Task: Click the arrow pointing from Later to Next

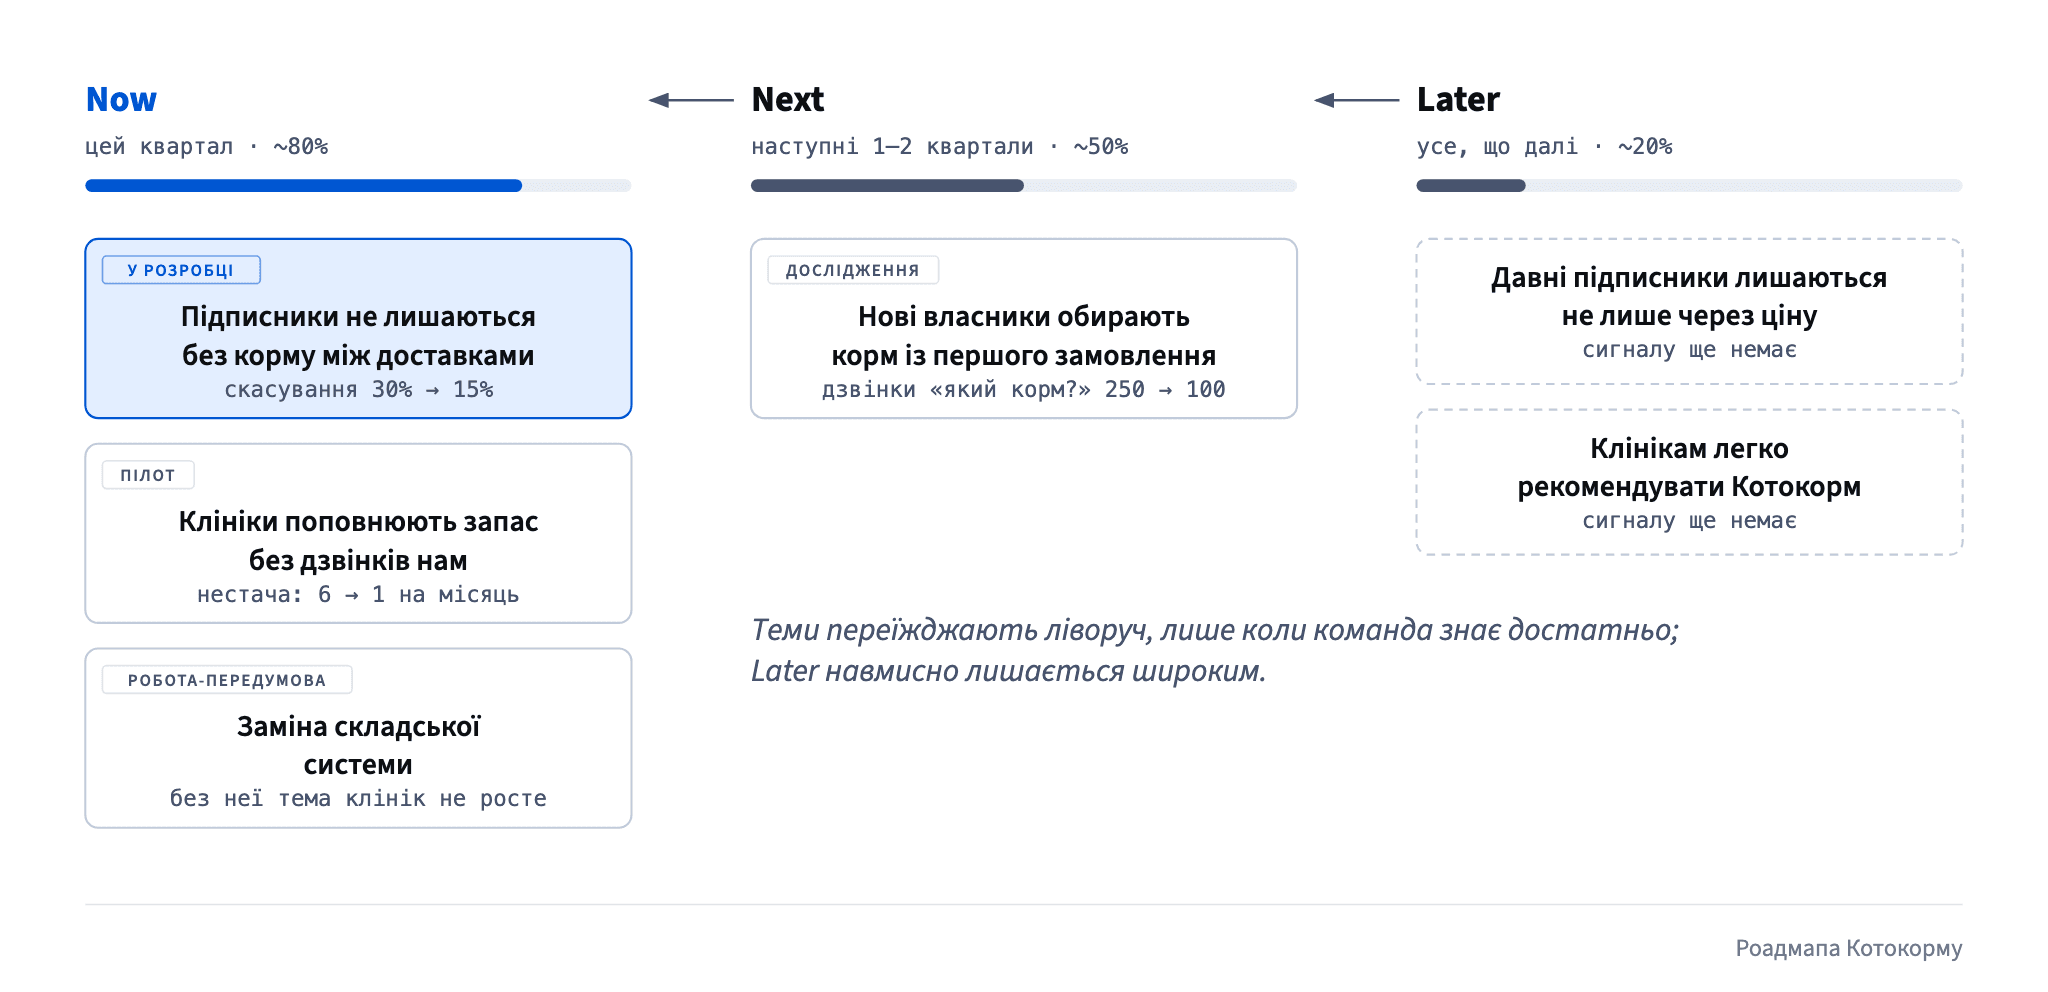Action: tap(1356, 100)
